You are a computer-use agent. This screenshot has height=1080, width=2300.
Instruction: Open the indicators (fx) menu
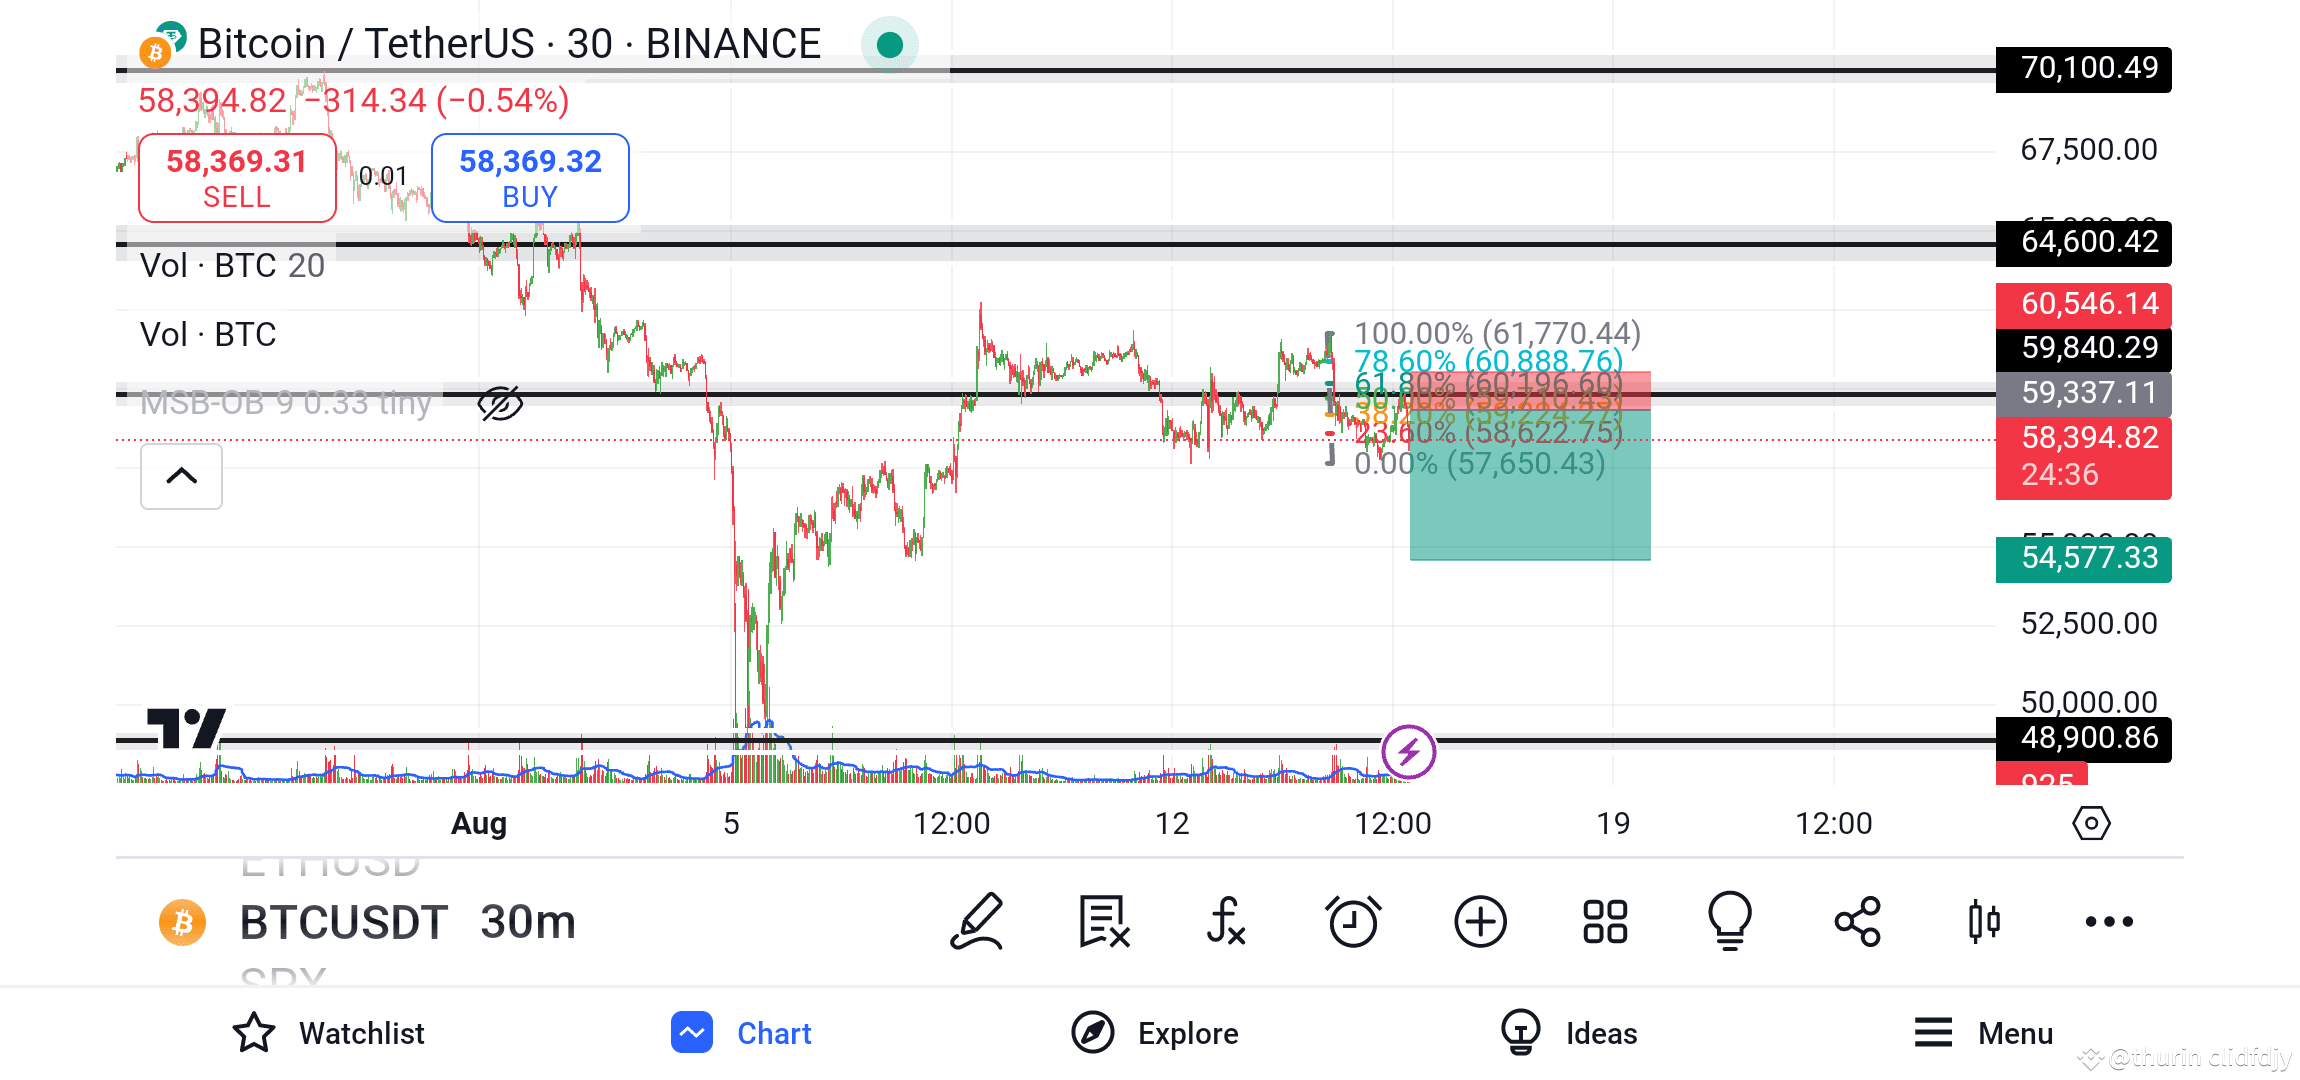coord(1227,921)
